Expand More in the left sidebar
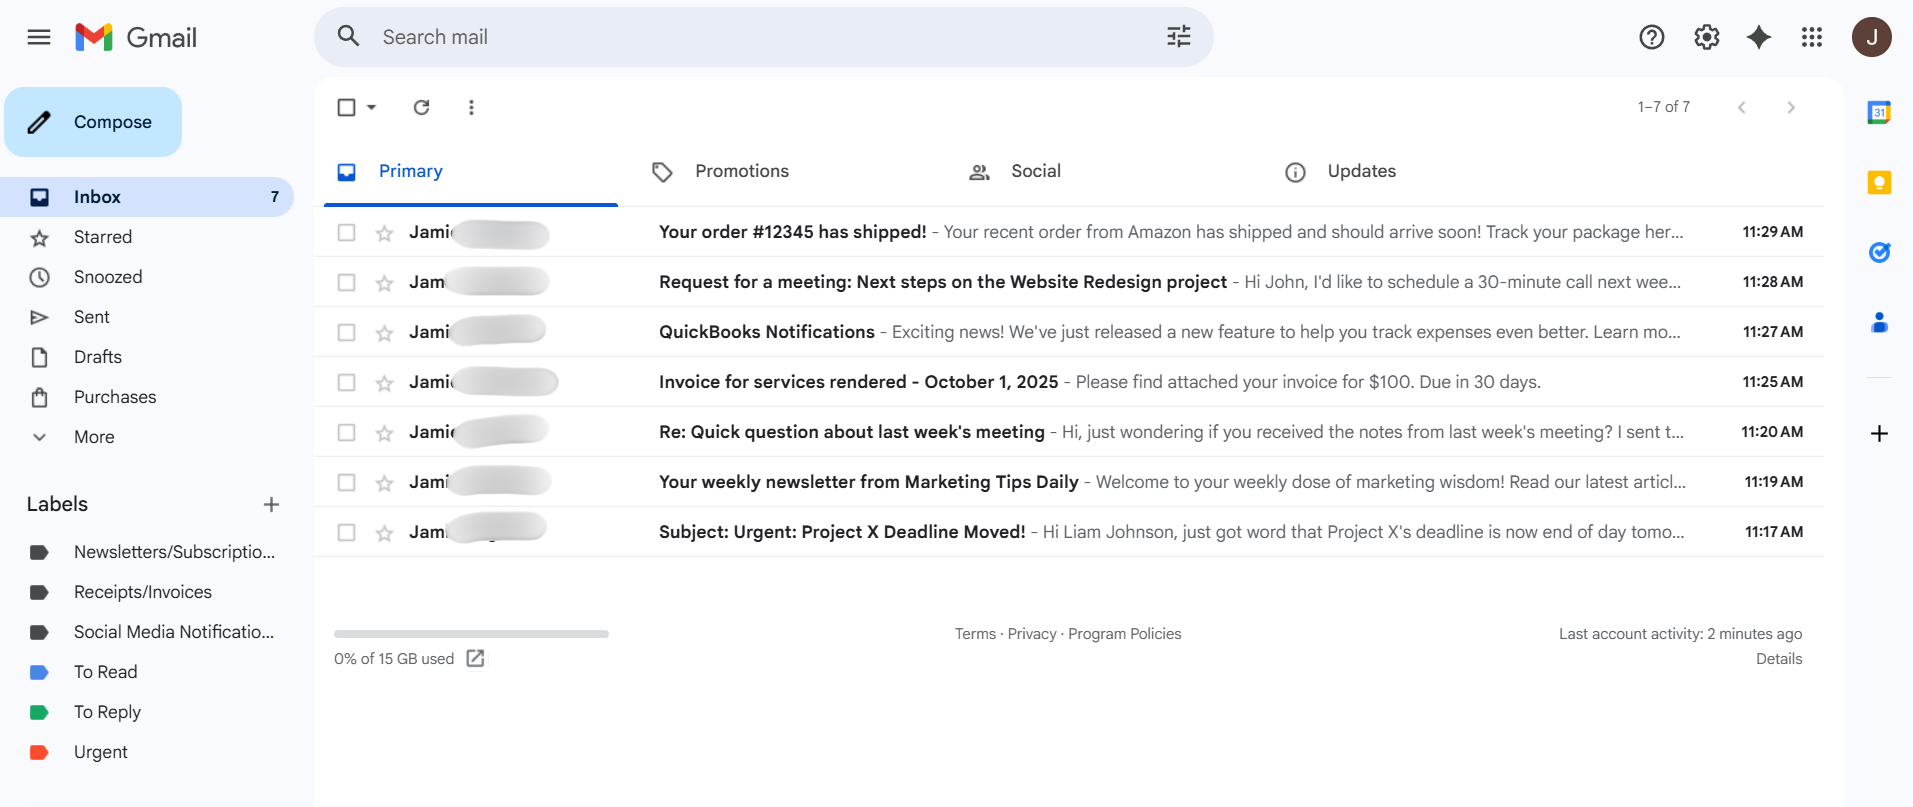Screen dimensions: 1913x807 pos(94,437)
